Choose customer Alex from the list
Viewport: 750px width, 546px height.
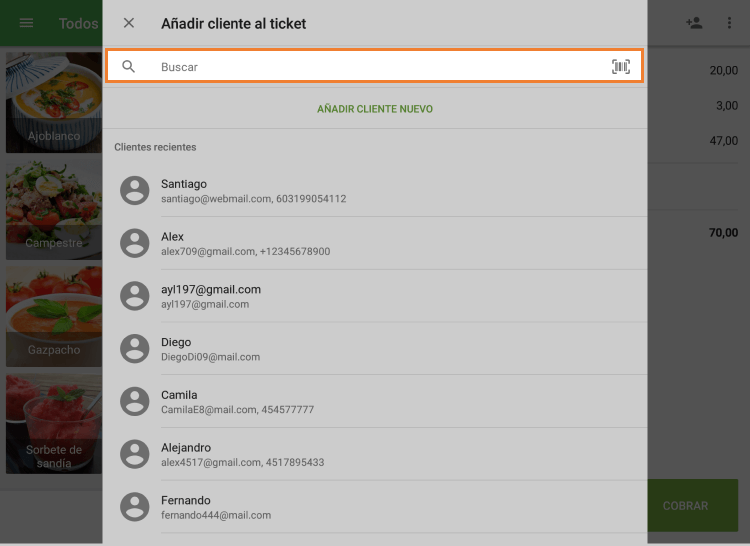click(x=380, y=243)
